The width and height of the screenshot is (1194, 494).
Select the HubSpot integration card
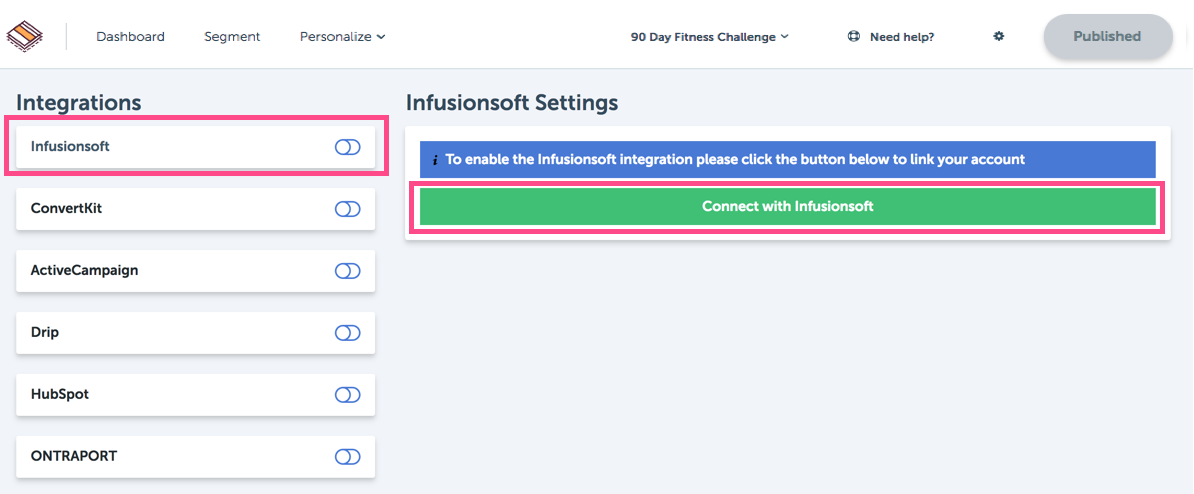click(x=196, y=395)
